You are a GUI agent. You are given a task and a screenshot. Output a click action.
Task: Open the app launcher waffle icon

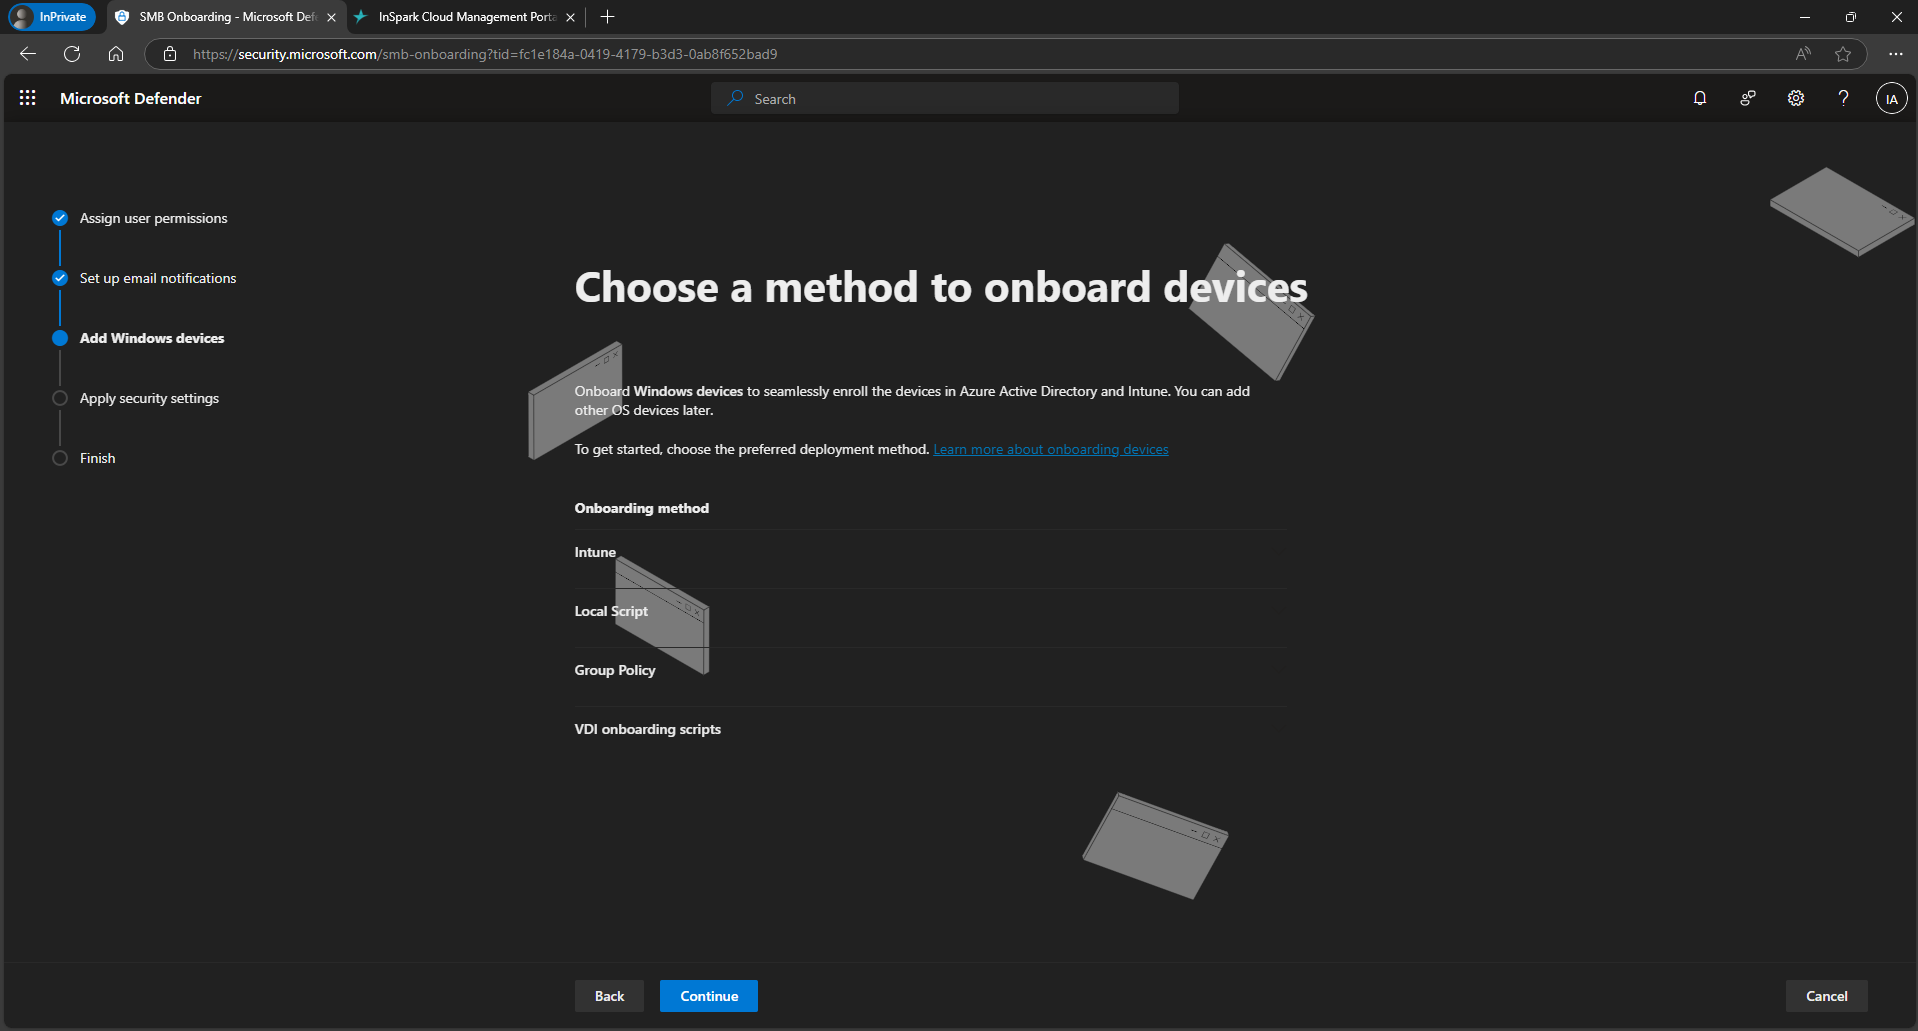tap(28, 98)
